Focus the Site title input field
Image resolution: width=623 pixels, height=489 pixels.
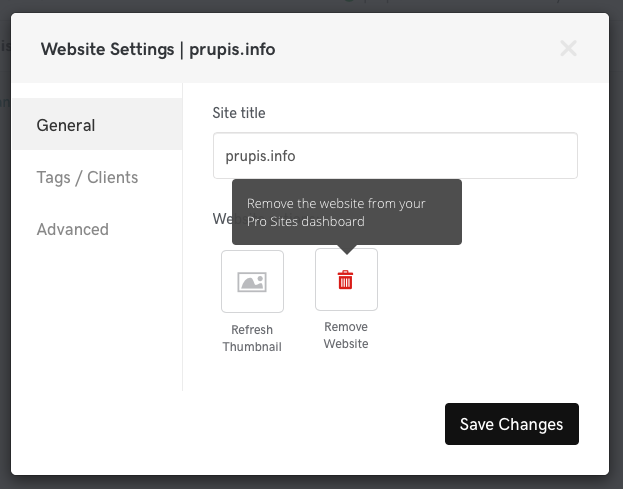[395, 157]
